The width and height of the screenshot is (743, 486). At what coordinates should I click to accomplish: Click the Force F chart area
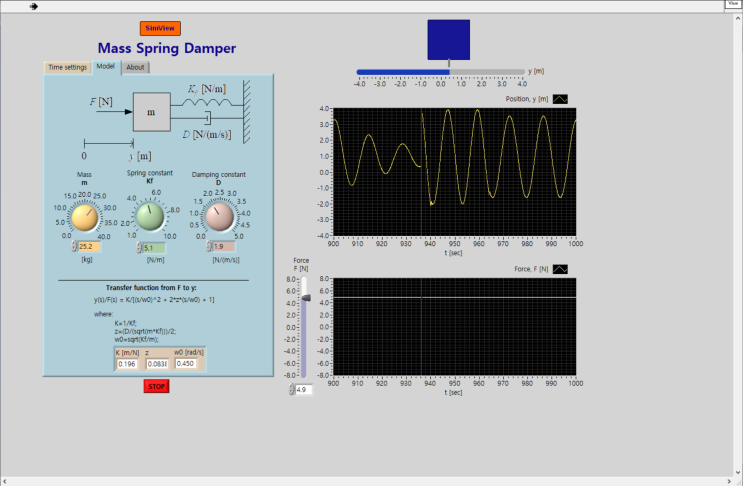[455, 327]
